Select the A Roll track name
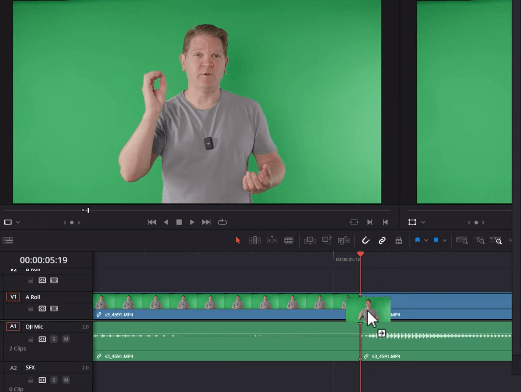521x392 pixels. [33, 297]
